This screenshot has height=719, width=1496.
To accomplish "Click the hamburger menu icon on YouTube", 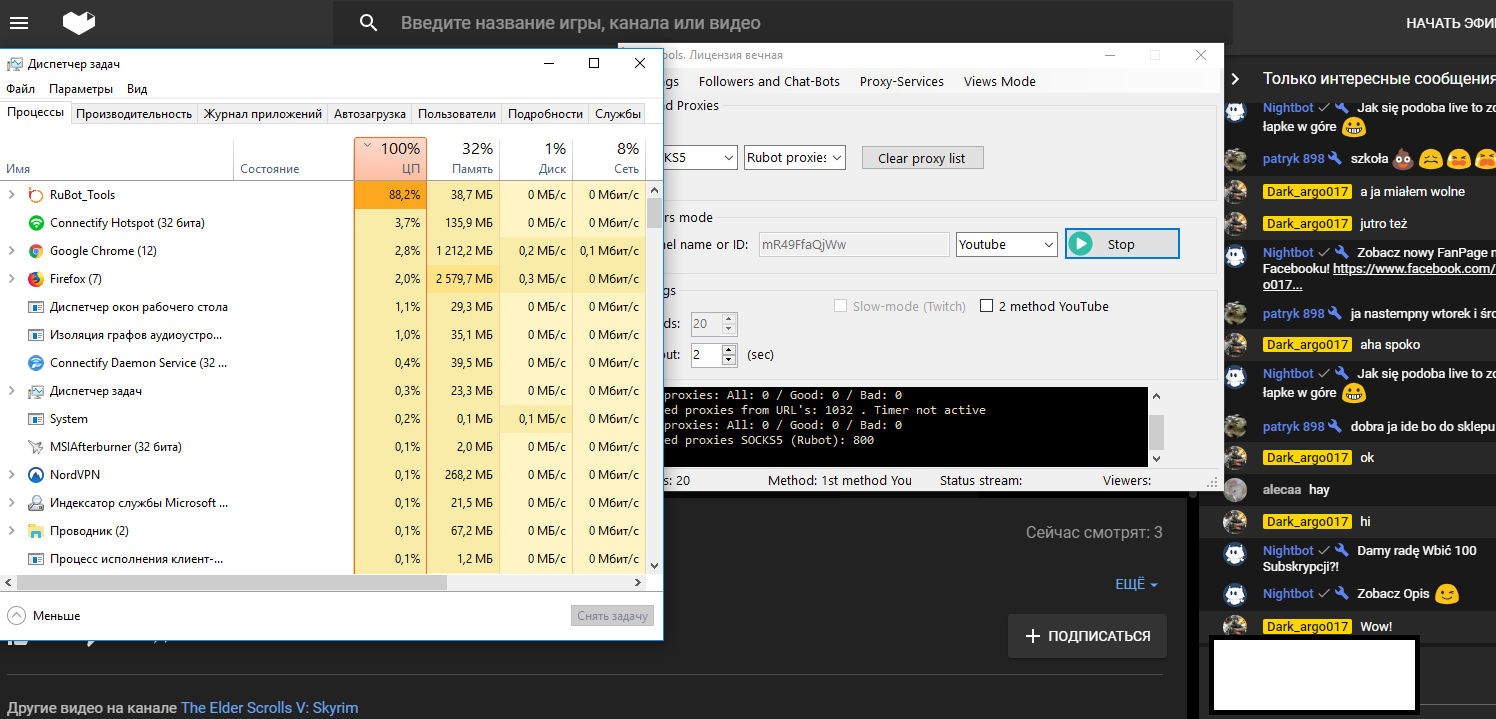I will 18,23.
